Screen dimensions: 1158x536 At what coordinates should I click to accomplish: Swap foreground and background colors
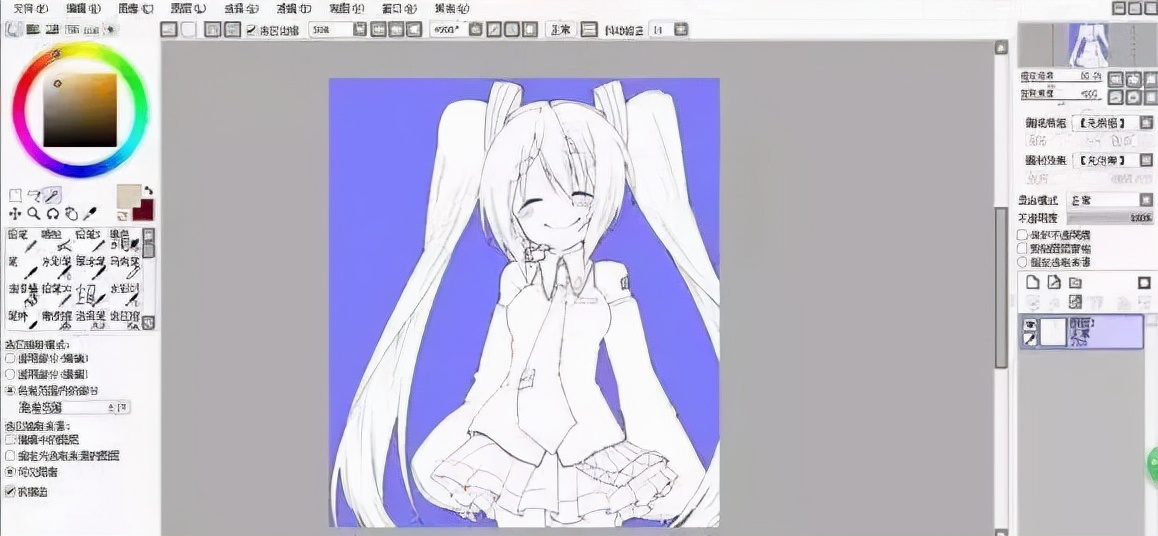click(x=148, y=190)
